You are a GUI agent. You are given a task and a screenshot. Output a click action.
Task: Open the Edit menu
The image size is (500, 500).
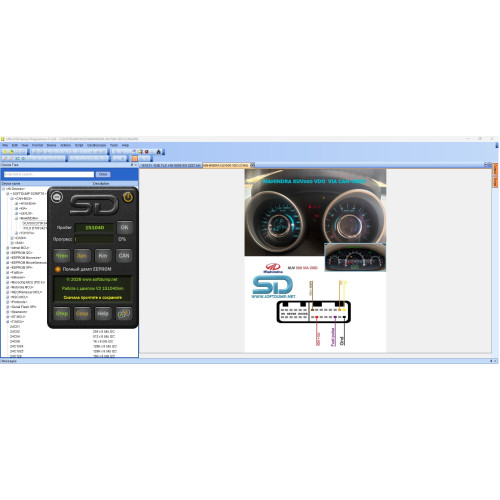15,145
